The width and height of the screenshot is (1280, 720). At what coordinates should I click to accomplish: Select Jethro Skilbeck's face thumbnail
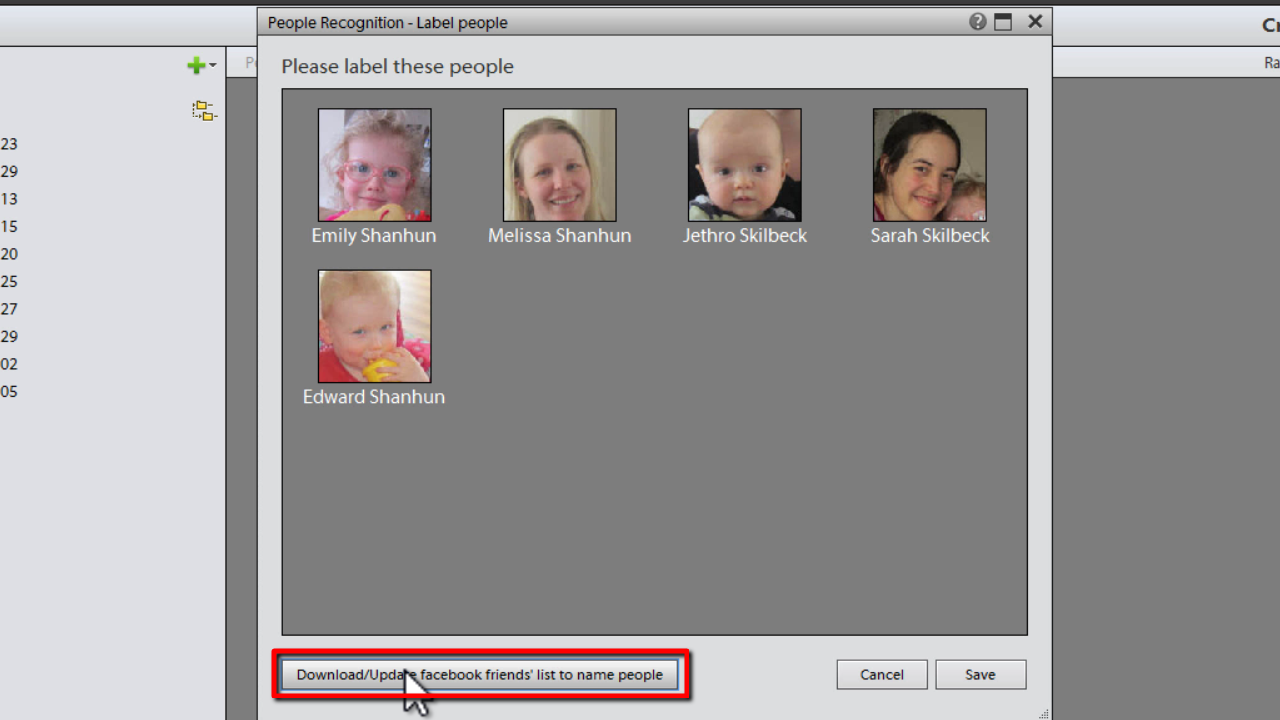click(x=745, y=165)
